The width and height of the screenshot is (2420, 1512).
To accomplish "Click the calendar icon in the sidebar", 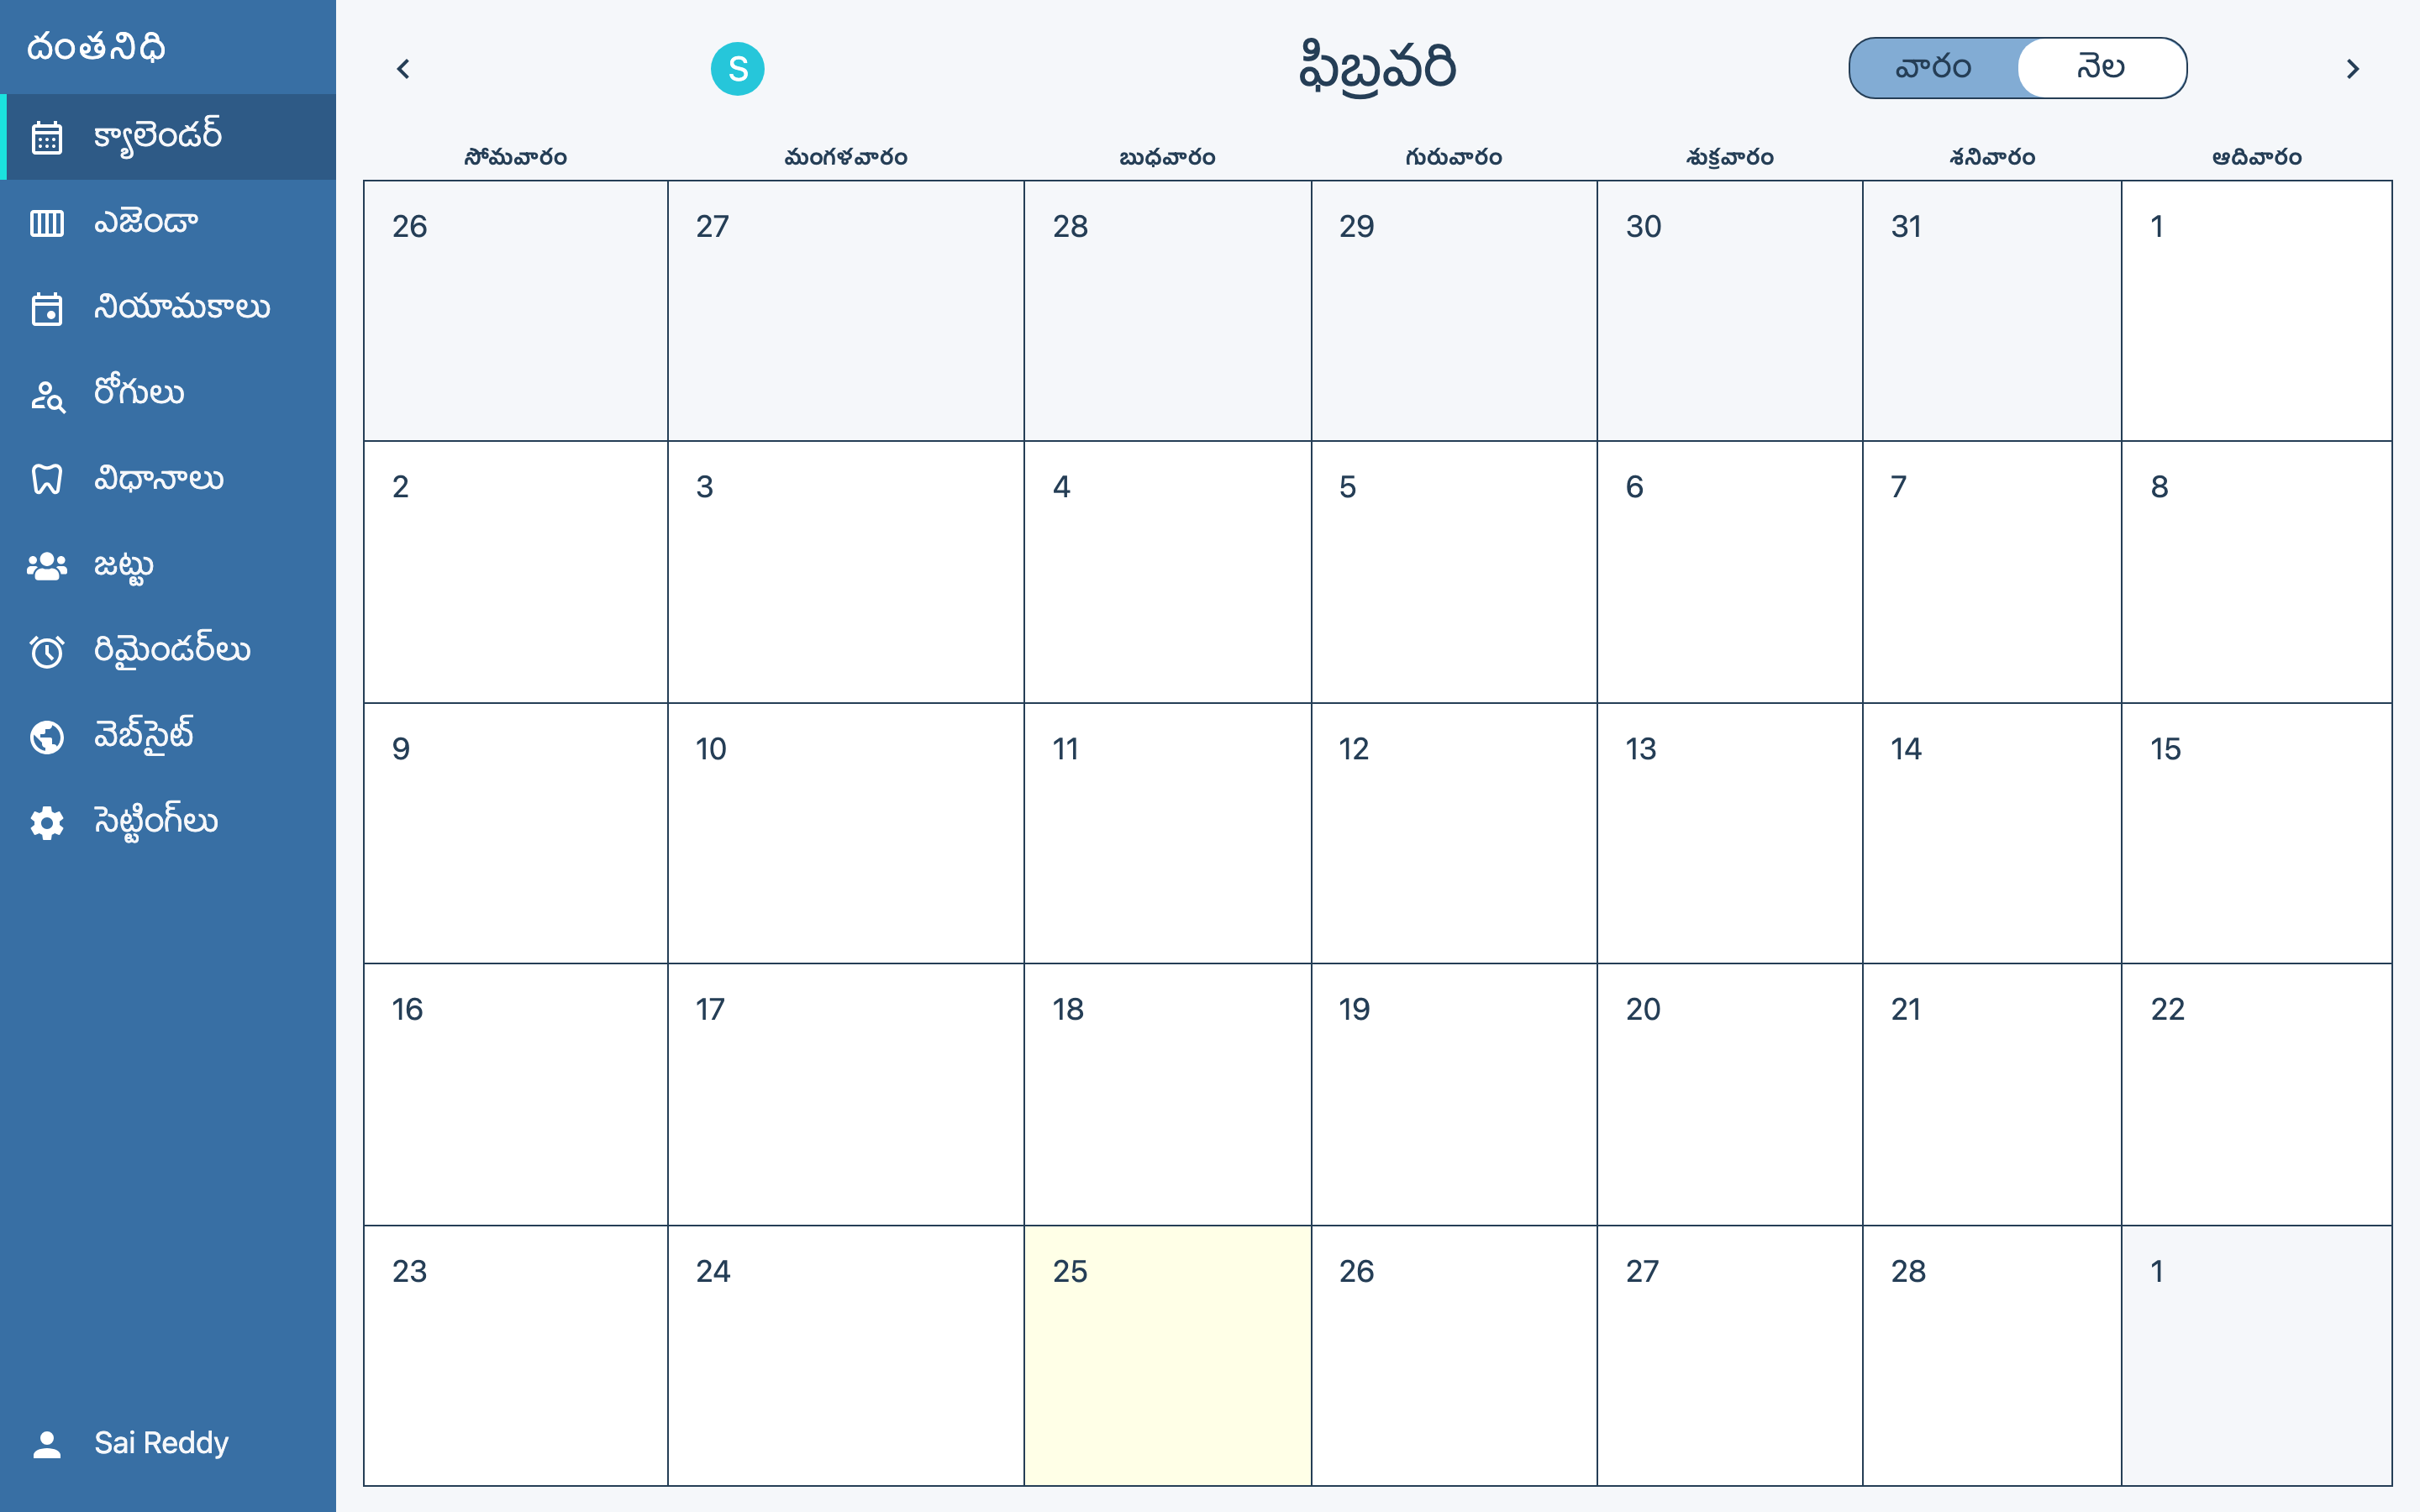I will (47, 137).
